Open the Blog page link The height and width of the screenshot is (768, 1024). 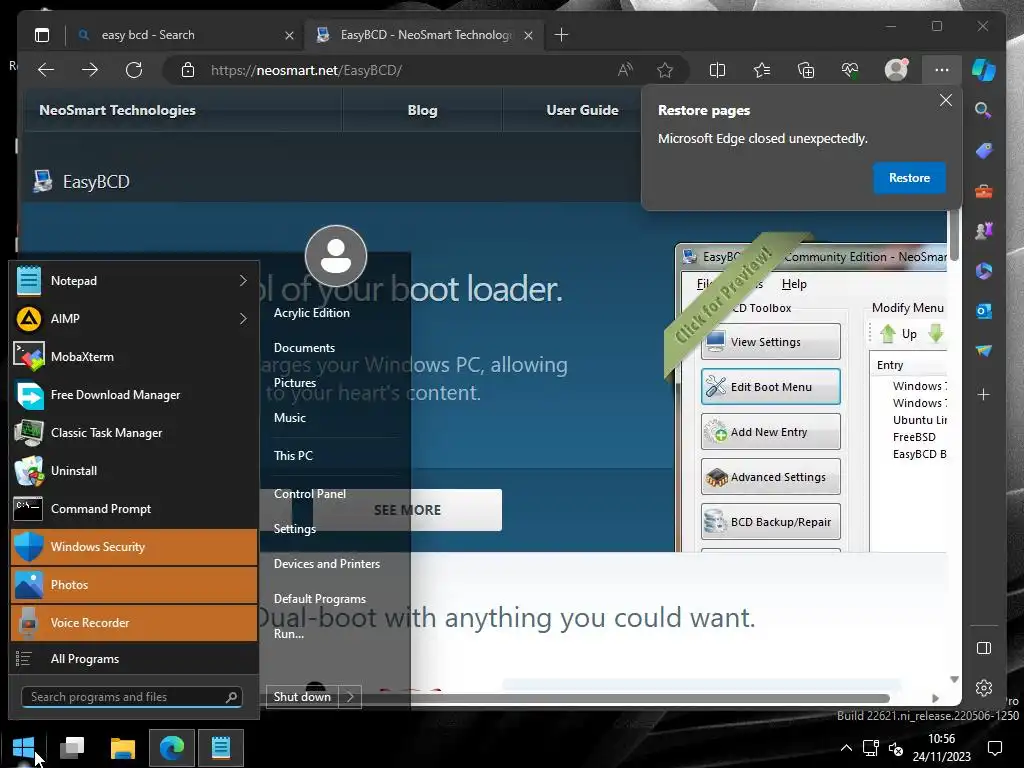tap(423, 110)
